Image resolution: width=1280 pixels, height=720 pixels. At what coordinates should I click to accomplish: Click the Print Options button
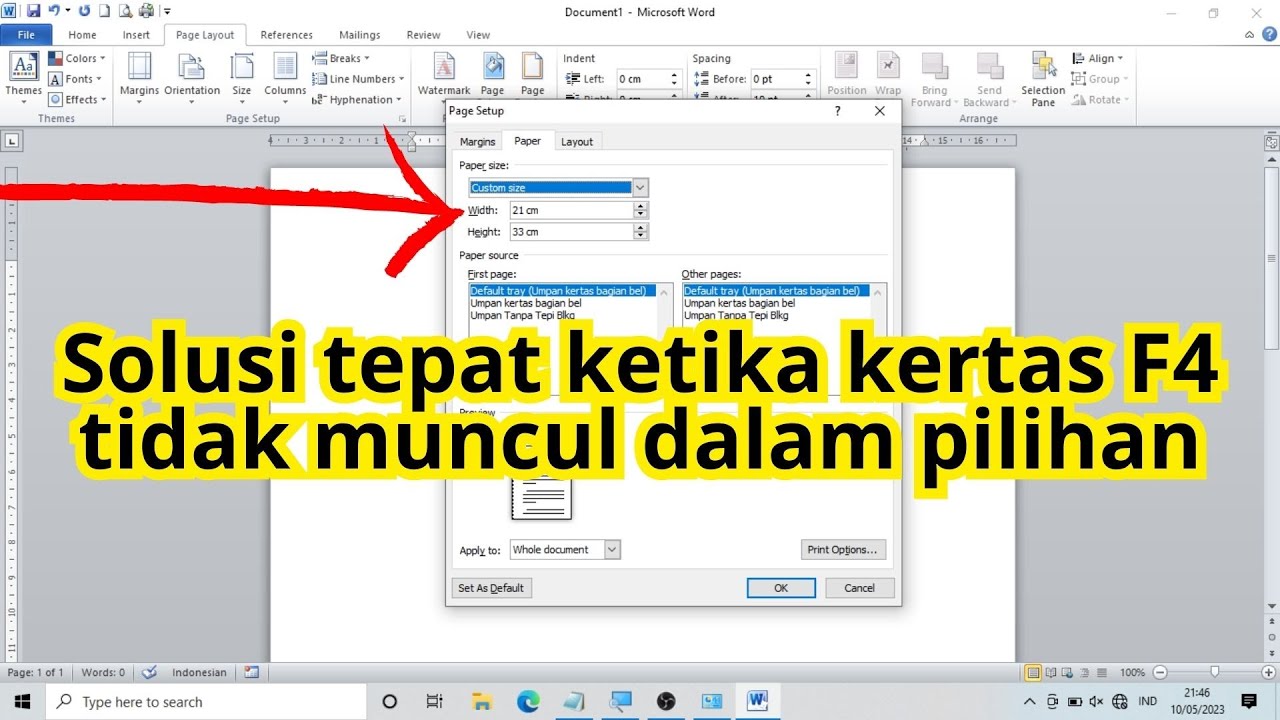(843, 550)
